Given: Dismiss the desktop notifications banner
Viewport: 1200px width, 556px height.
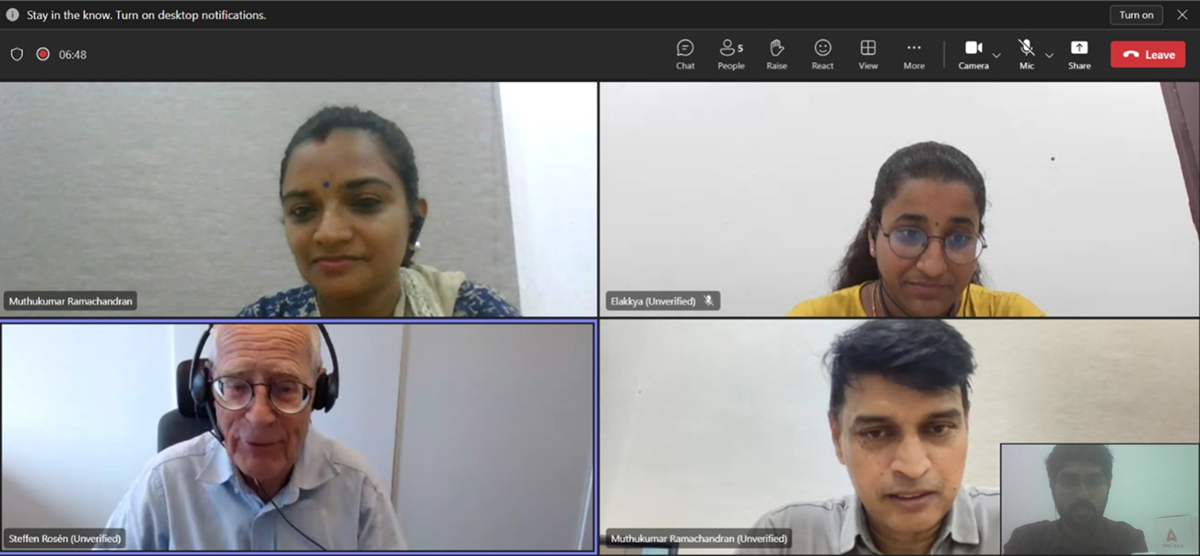Looking at the screenshot, I should tap(1181, 15).
